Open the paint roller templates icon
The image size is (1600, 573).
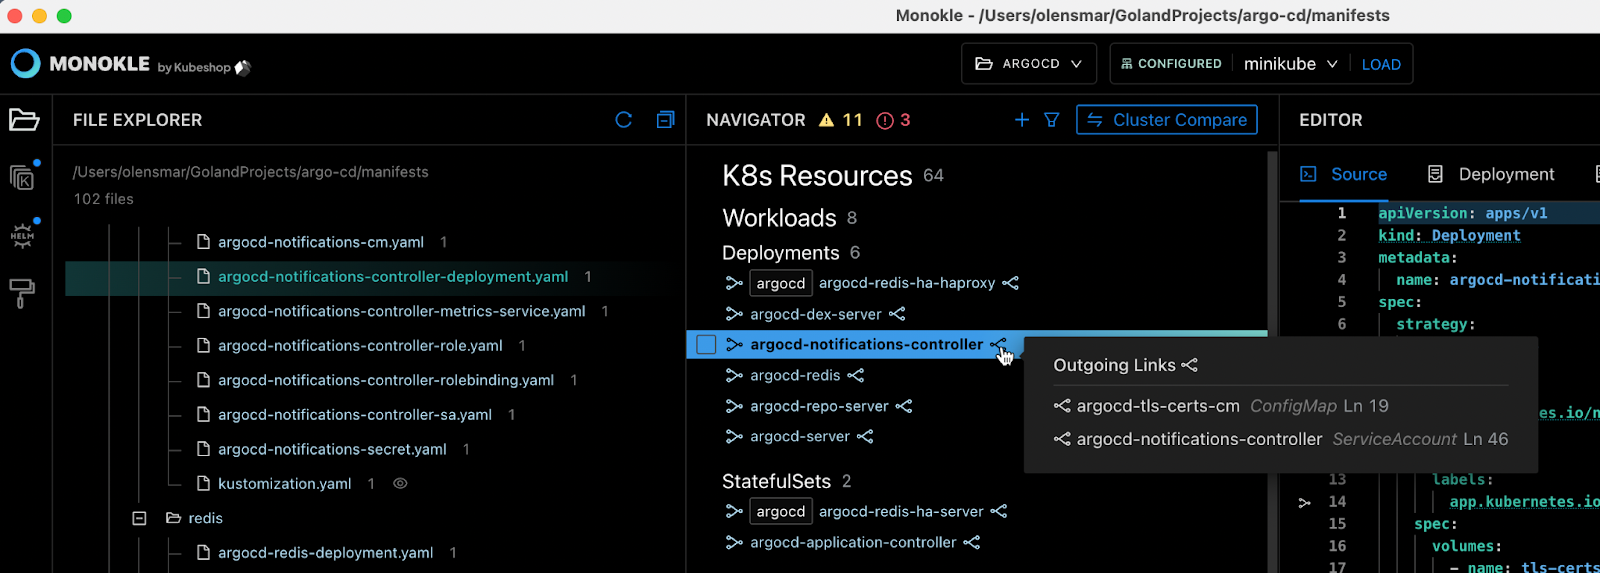pos(22,293)
